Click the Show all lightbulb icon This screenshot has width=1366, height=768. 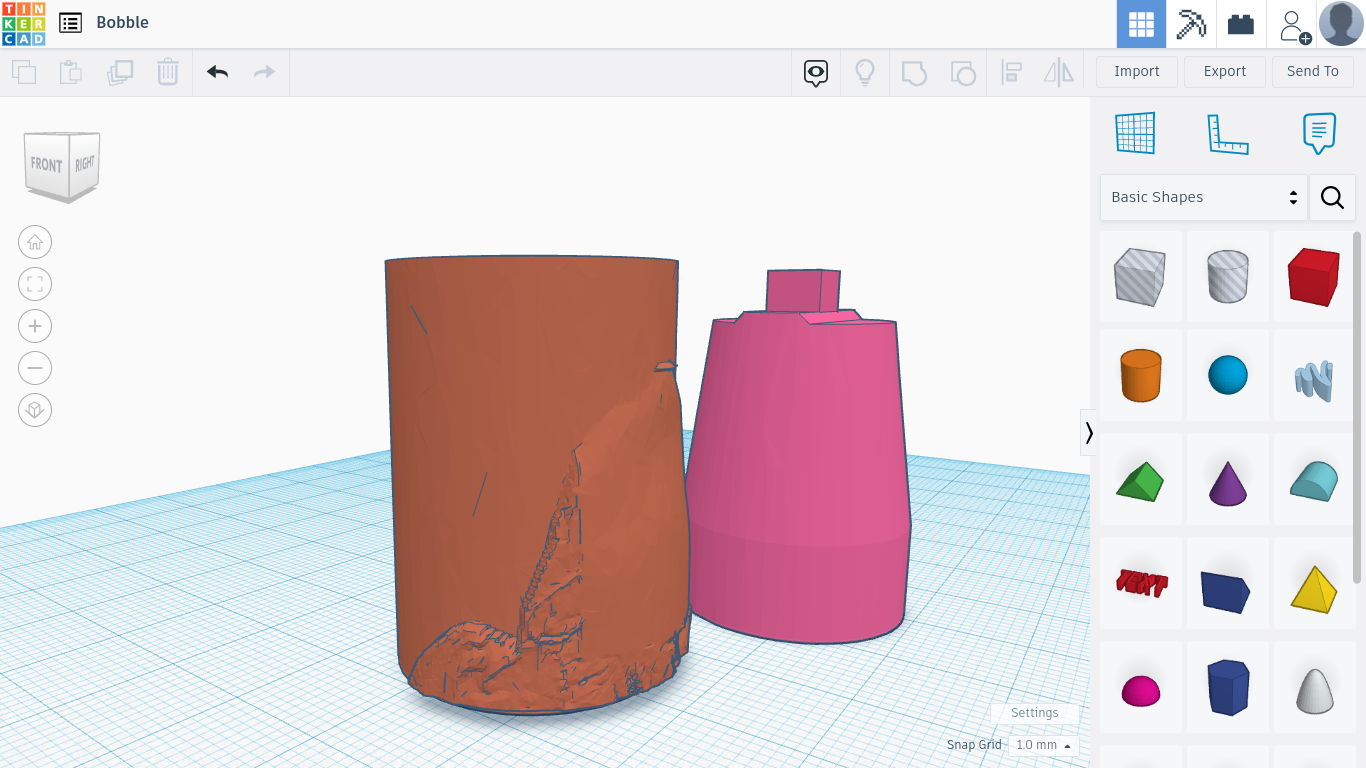point(865,72)
